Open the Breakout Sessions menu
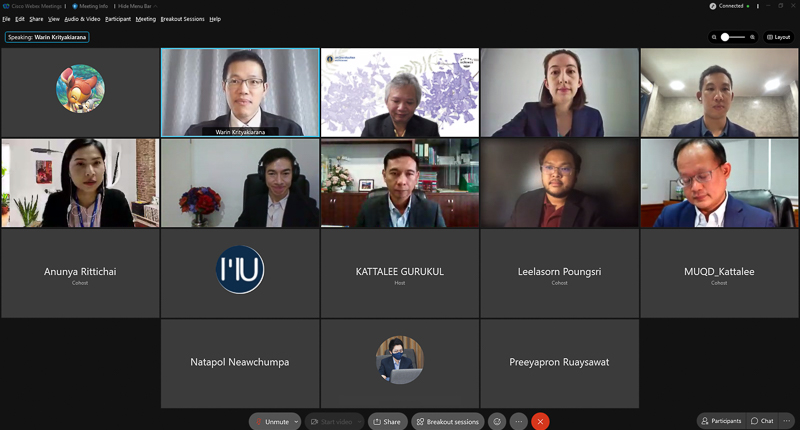This screenshot has width=800, height=430. 183,19
